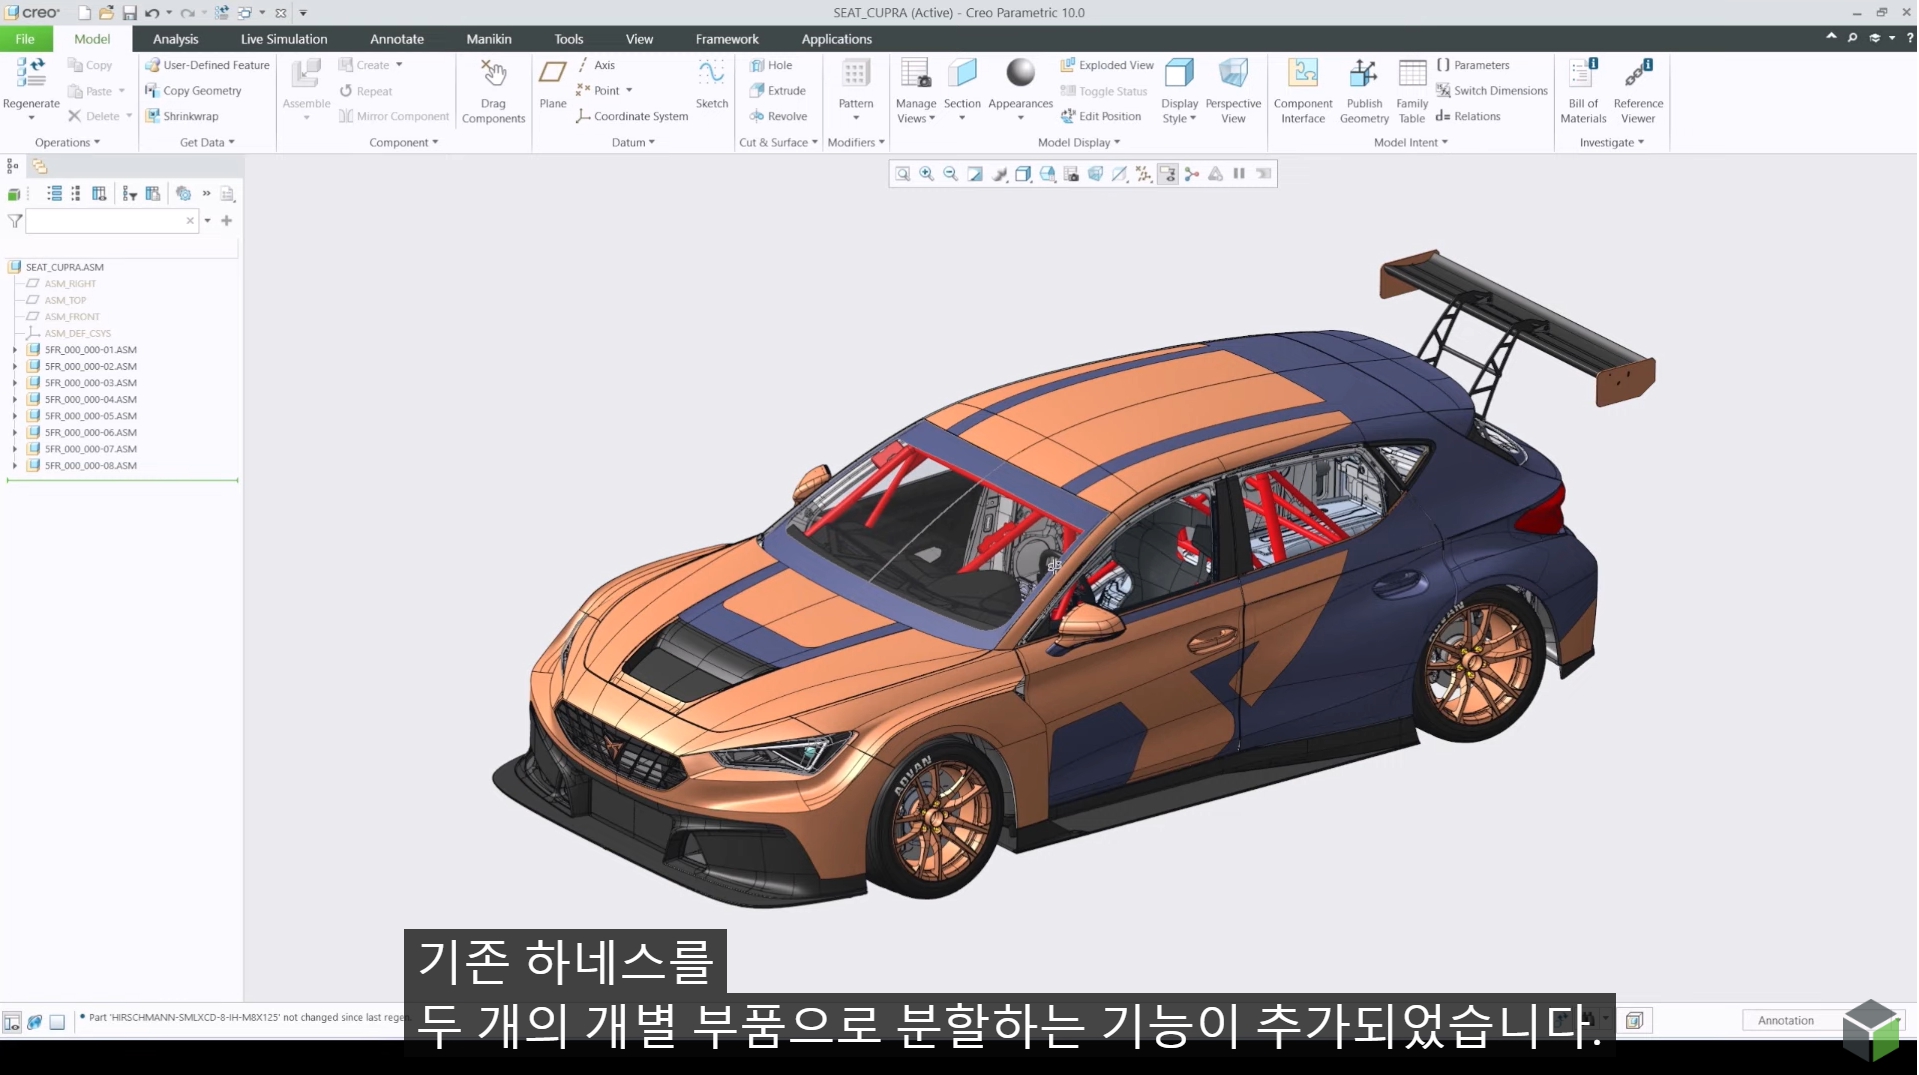Select SEAT_CUPRA.ASM in Model Tree
Image resolution: width=1919 pixels, height=1075 pixels.
point(64,267)
